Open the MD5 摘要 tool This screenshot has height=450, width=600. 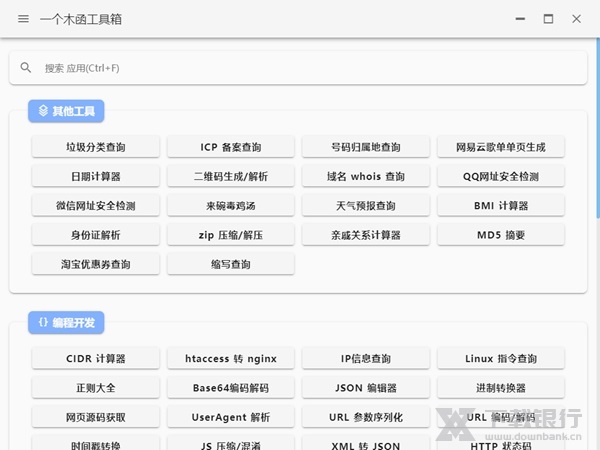501,235
